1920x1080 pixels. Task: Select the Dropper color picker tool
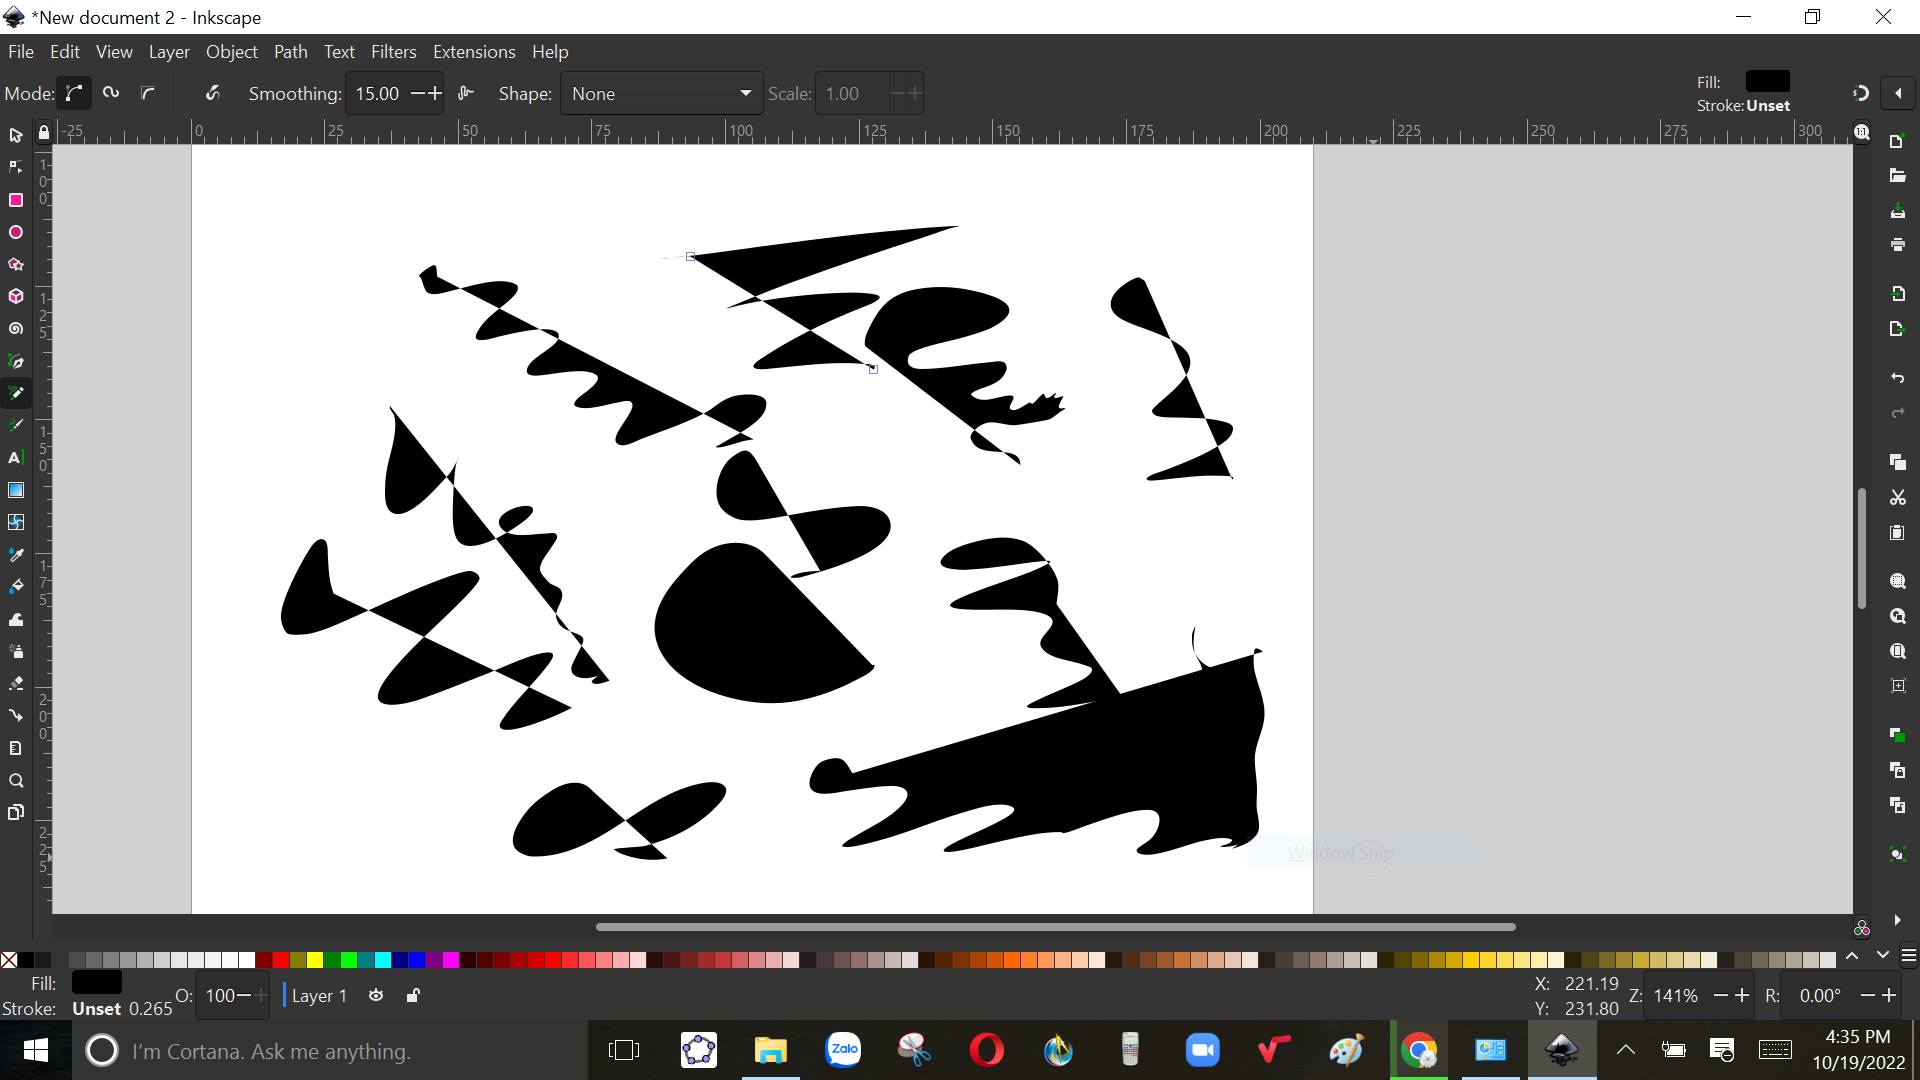tap(15, 554)
